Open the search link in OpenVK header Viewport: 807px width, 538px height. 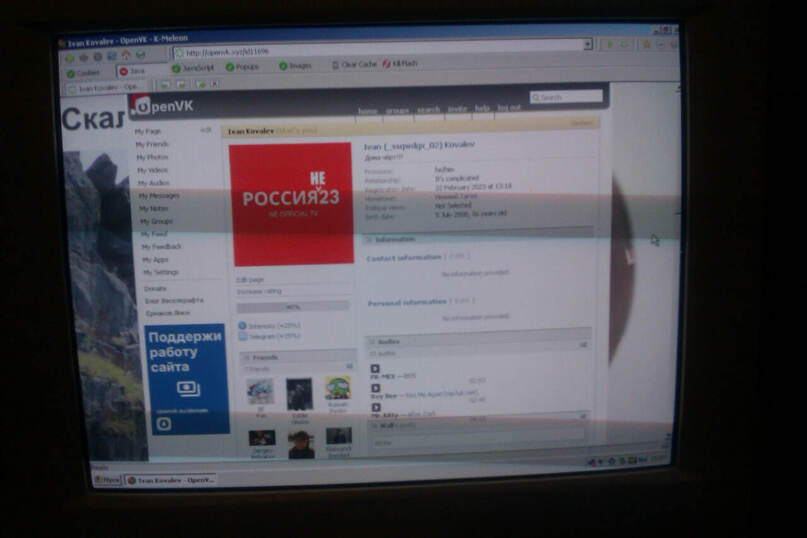pos(428,110)
